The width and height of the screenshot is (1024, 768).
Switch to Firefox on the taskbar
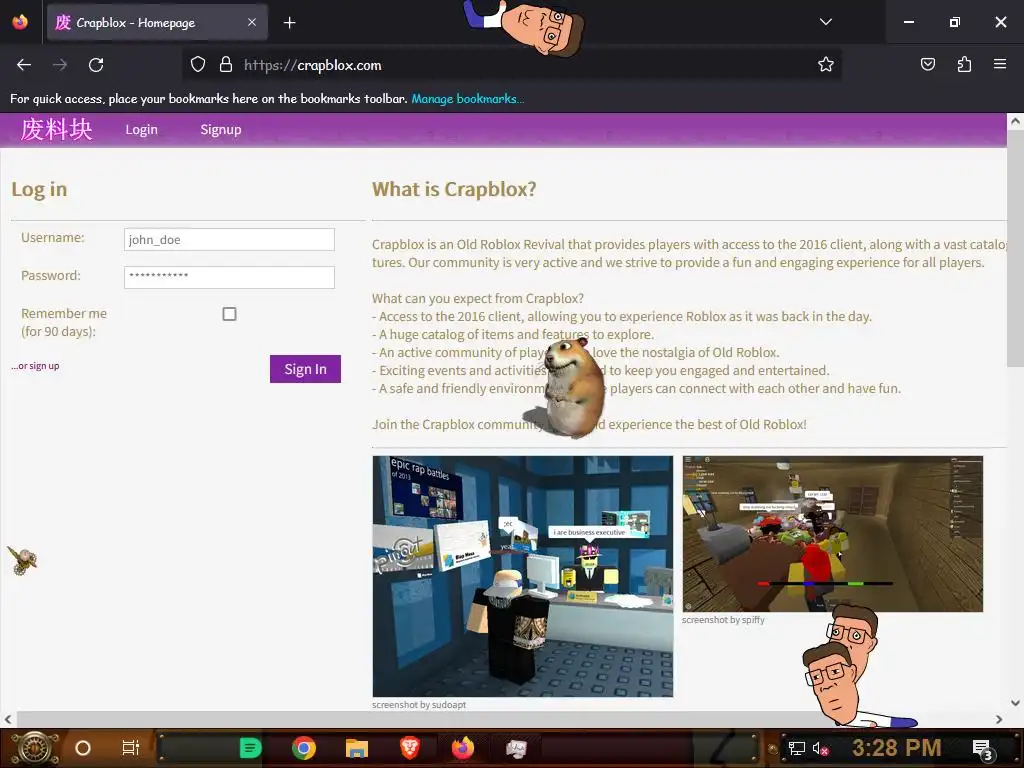pyautogui.click(x=463, y=748)
